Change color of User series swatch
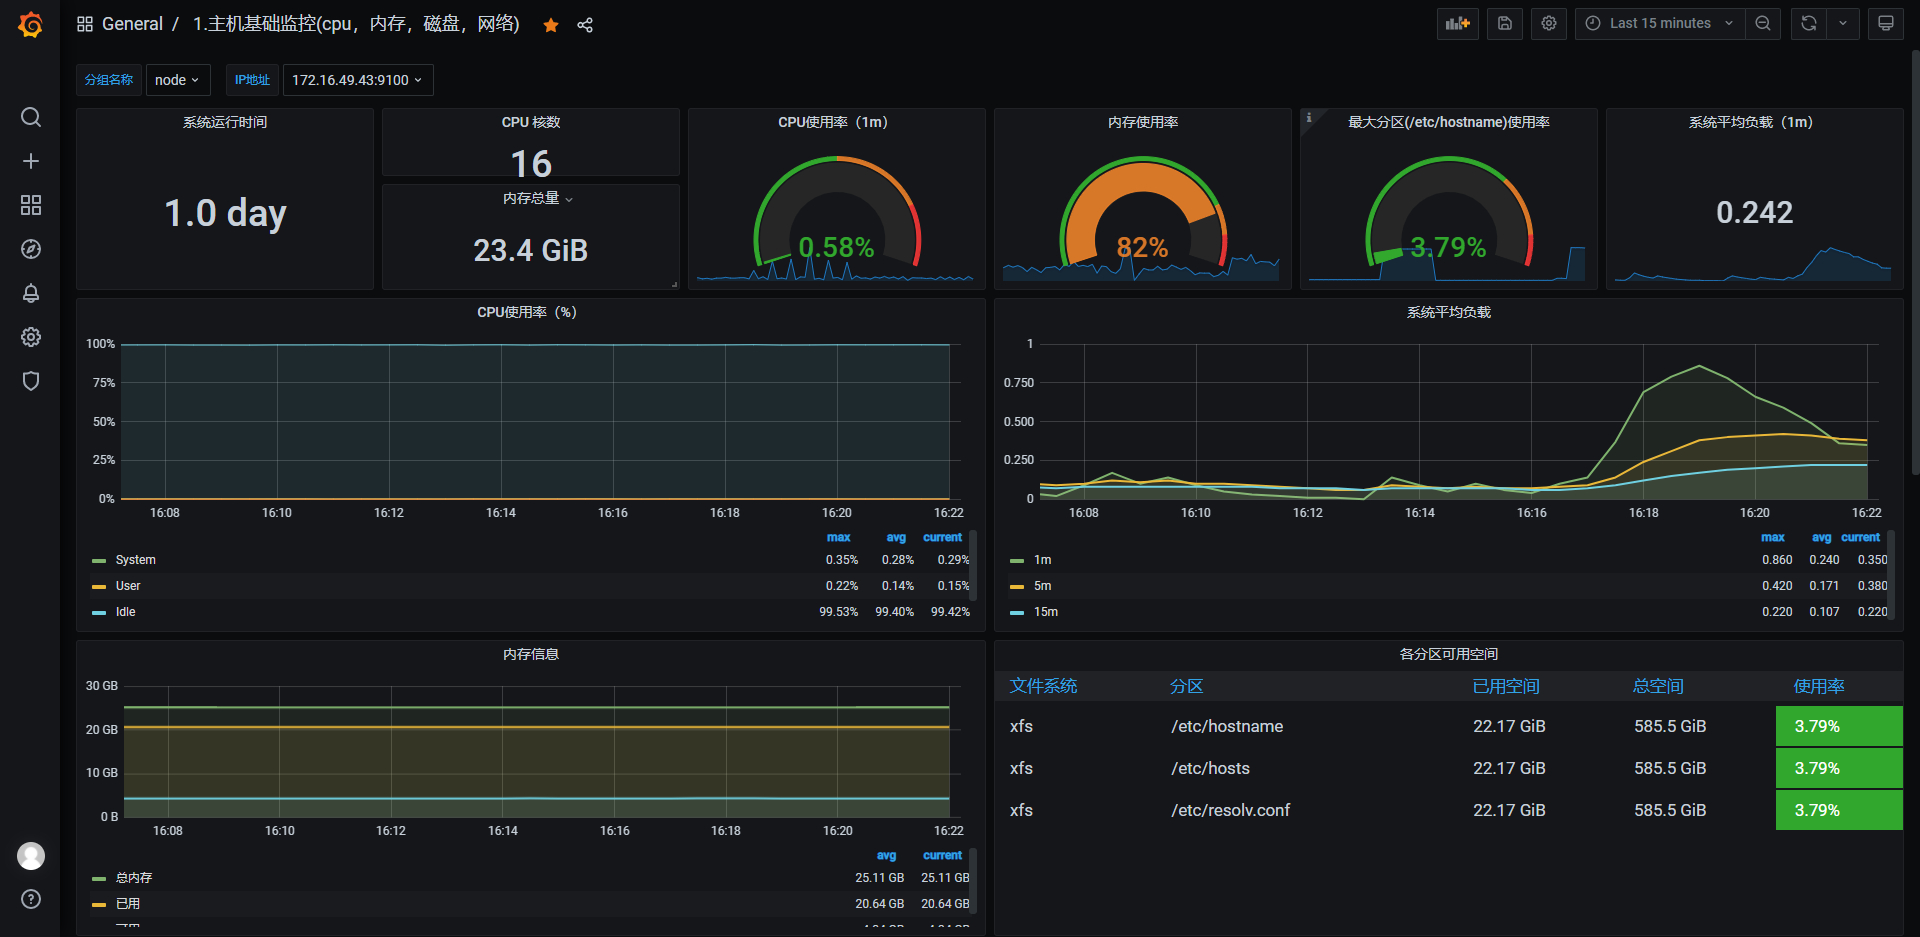Screen dimensions: 1920x937 point(99,587)
